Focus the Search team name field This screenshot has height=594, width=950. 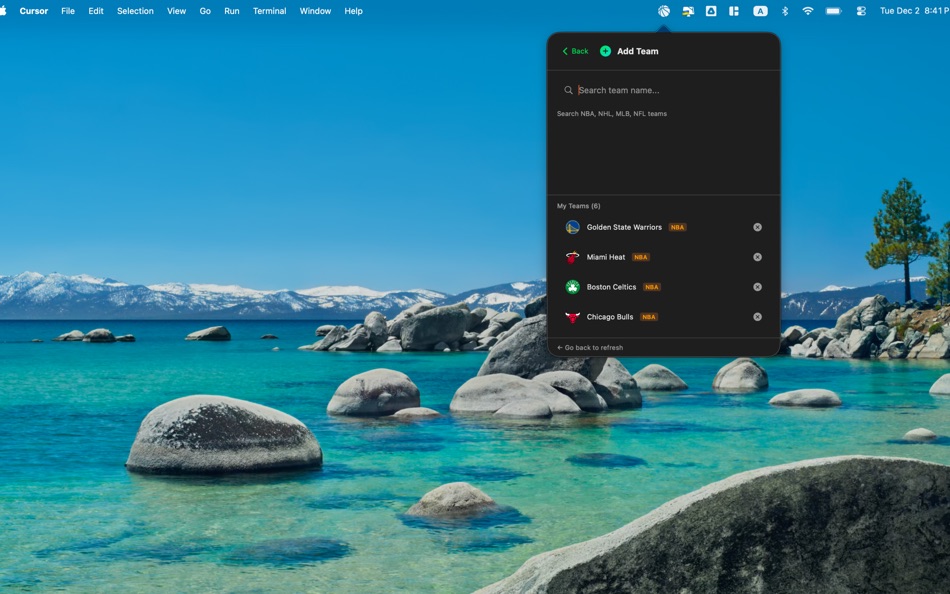[663, 90]
